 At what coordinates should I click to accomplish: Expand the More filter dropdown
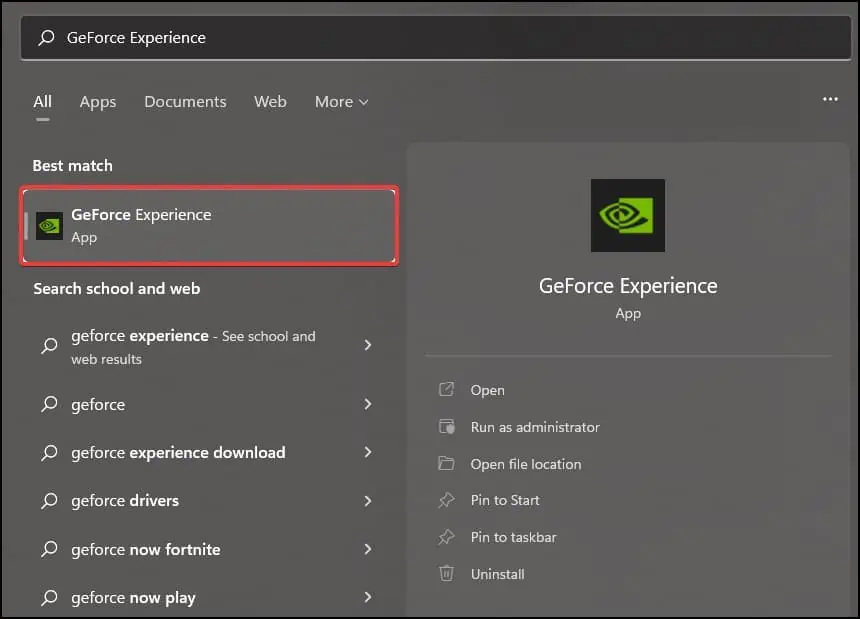(341, 101)
